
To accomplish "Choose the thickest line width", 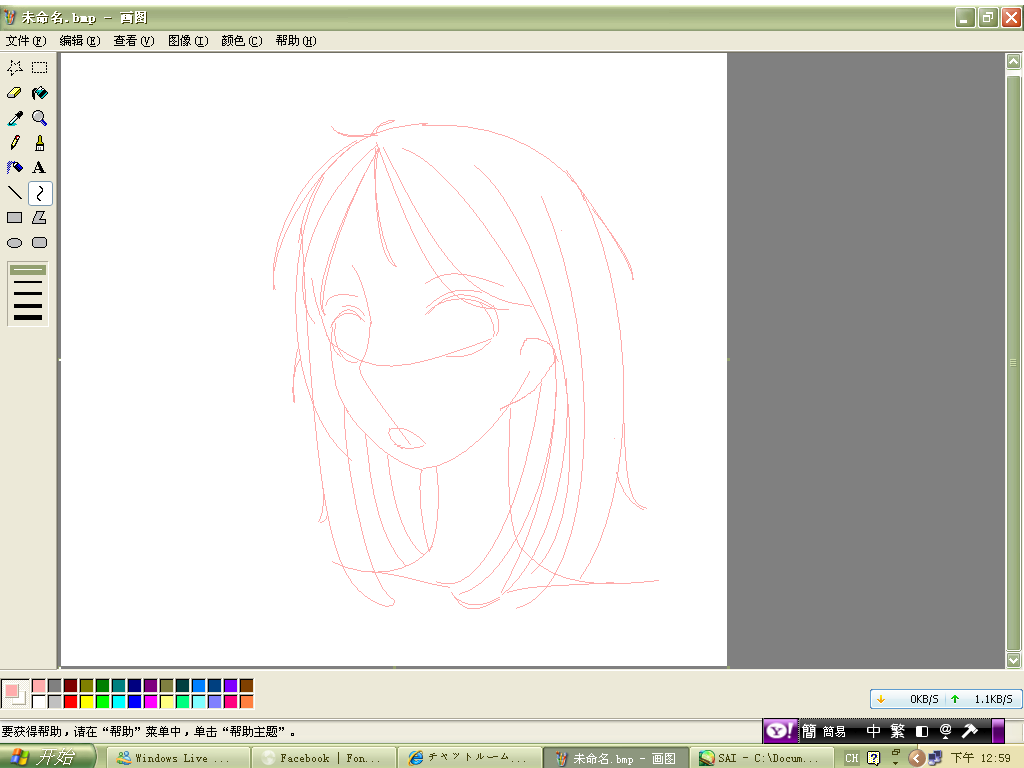I will tap(27, 317).
